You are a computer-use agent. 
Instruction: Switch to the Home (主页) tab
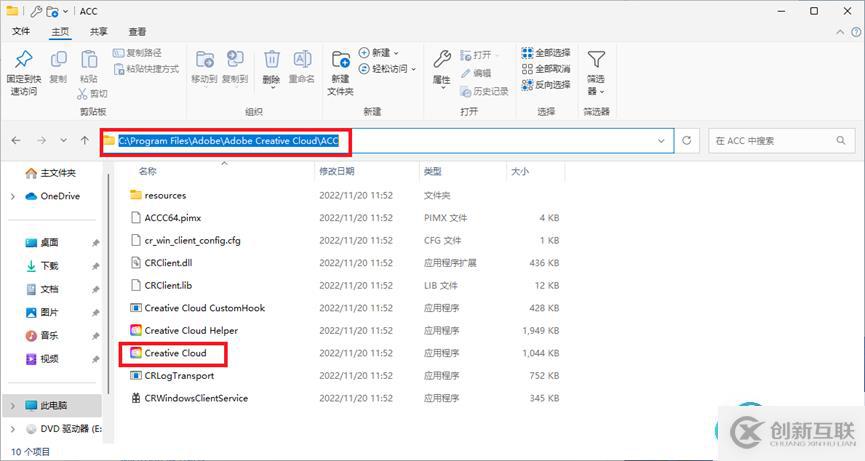point(60,31)
